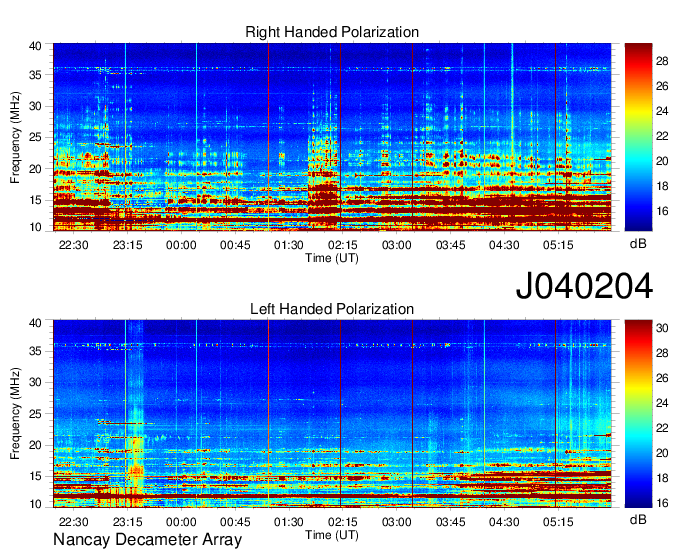The width and height of the screenshot is (680, 552).
Task: Click the '22:30' tick in the top panel
Action: pyautogui.click(x=73, y=245)
